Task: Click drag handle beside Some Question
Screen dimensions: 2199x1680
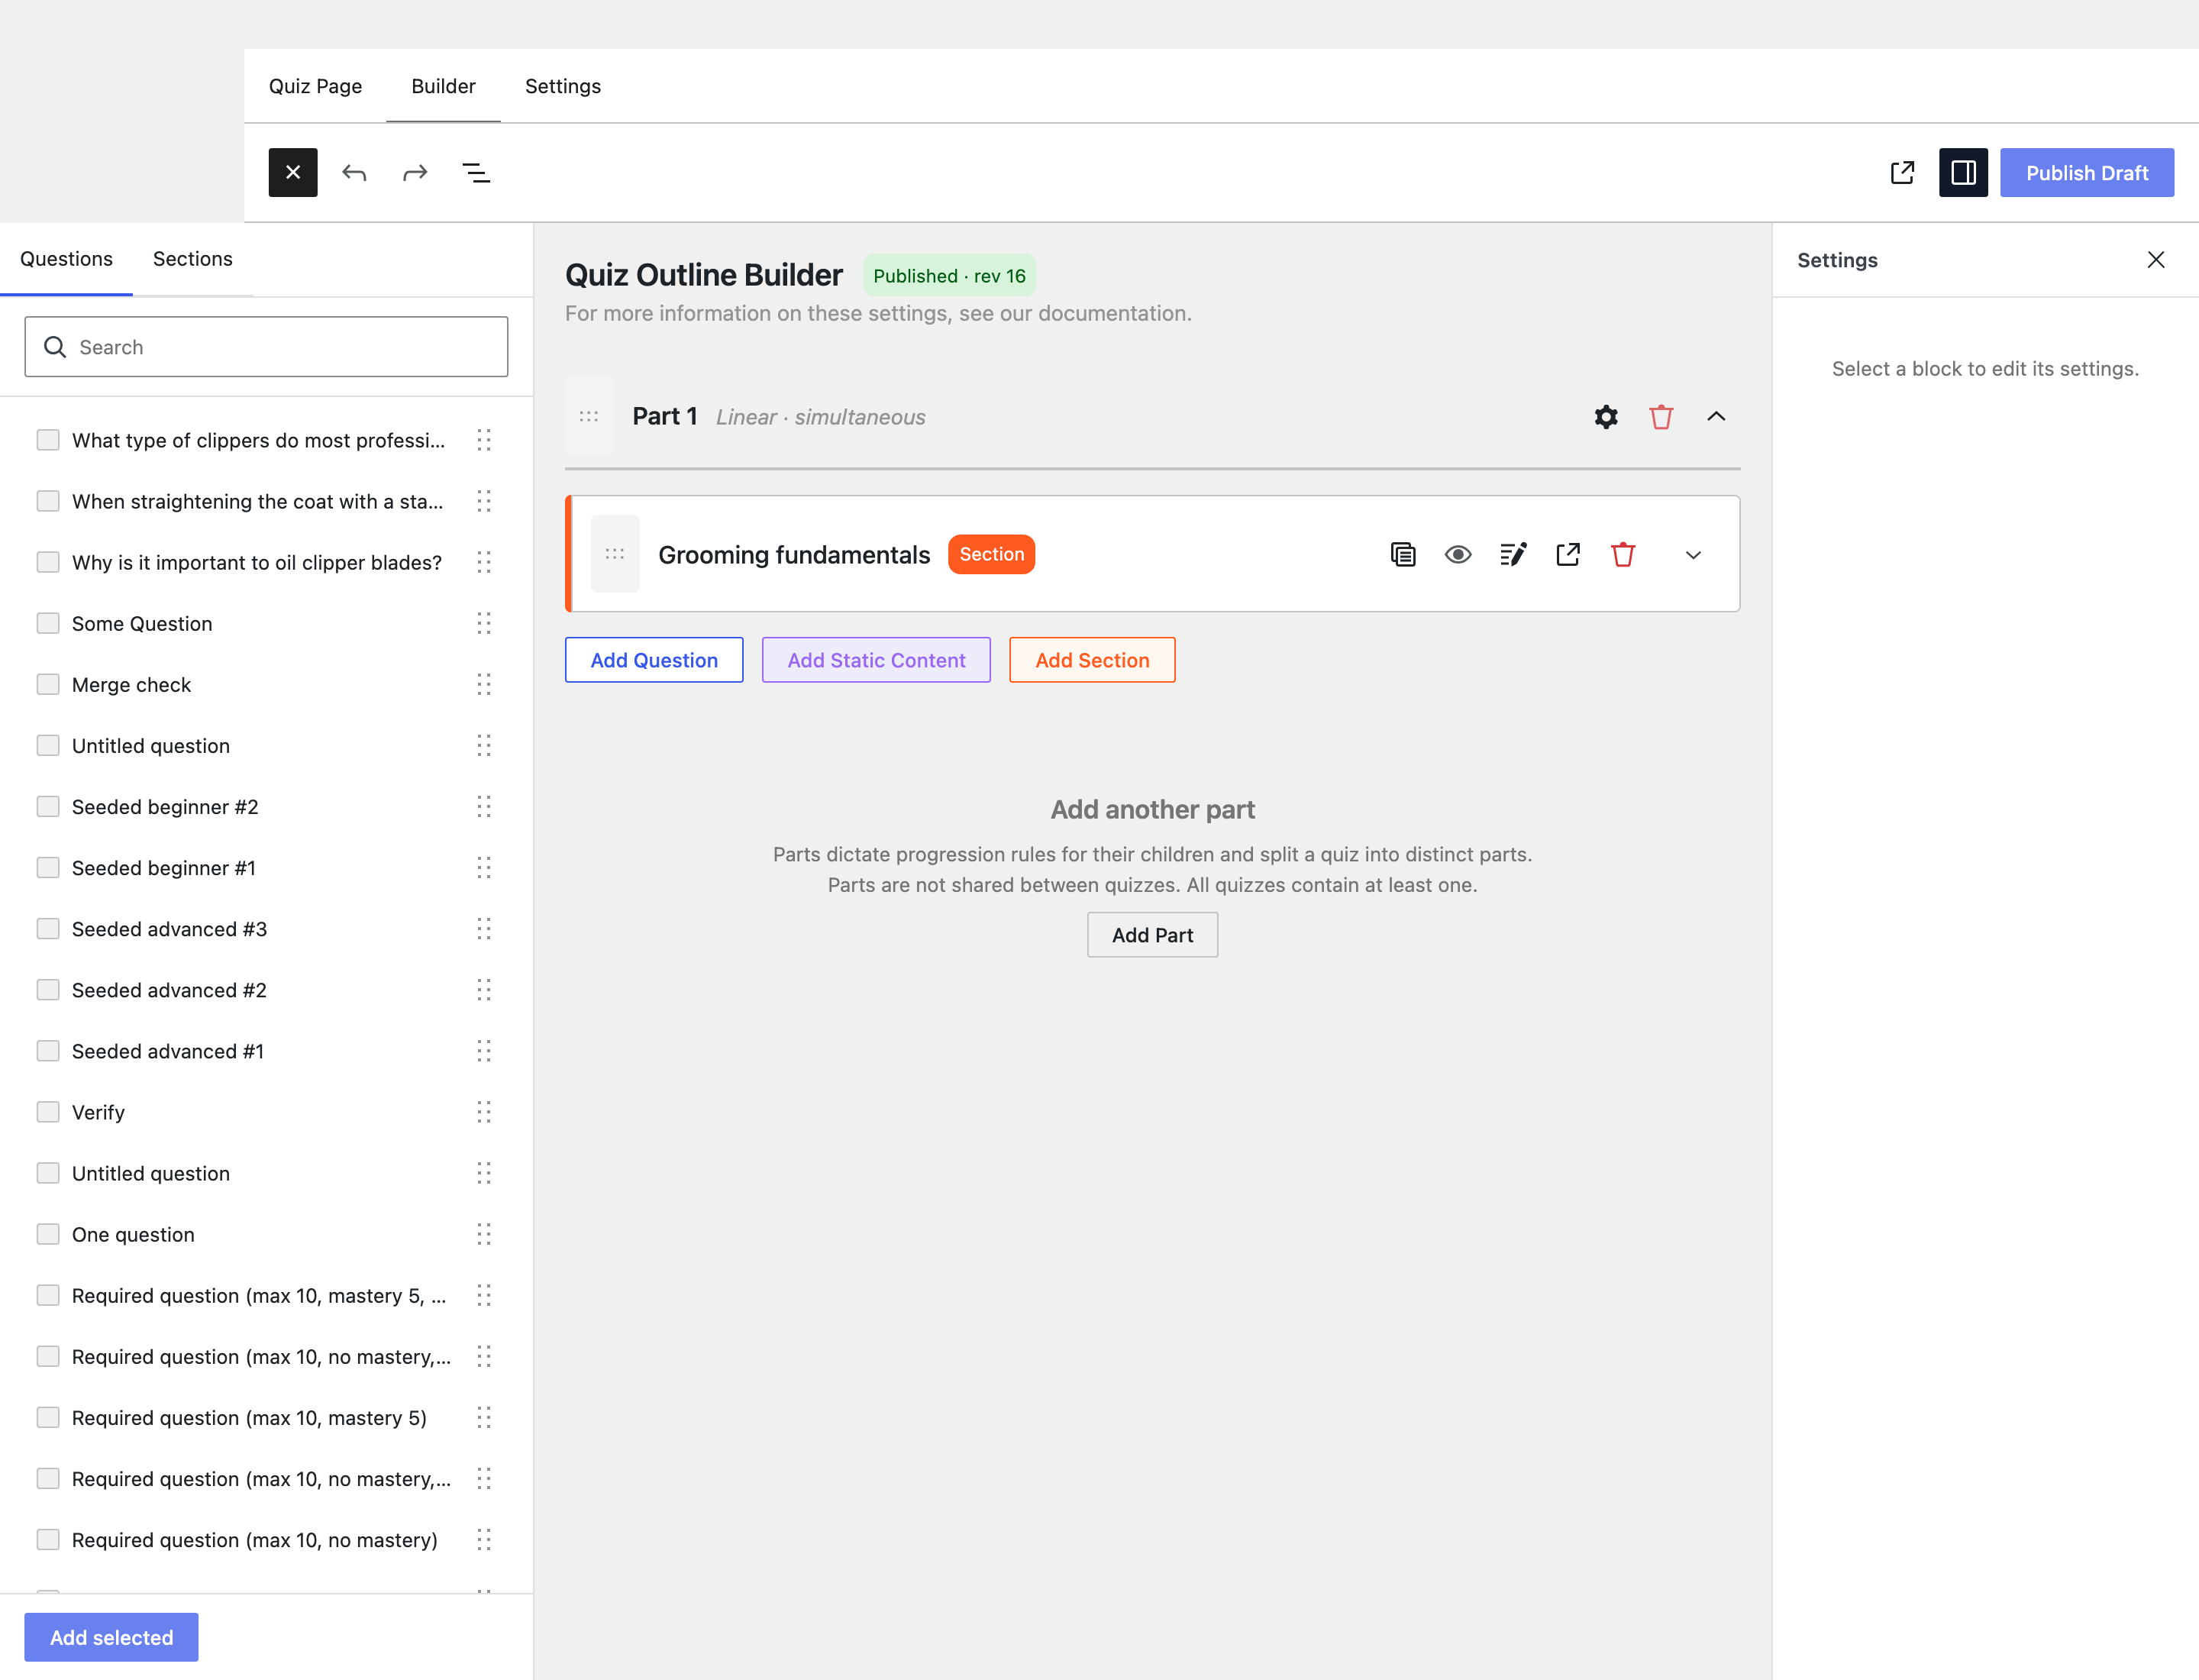Action: pyautogui.click(x=484, y=623)
